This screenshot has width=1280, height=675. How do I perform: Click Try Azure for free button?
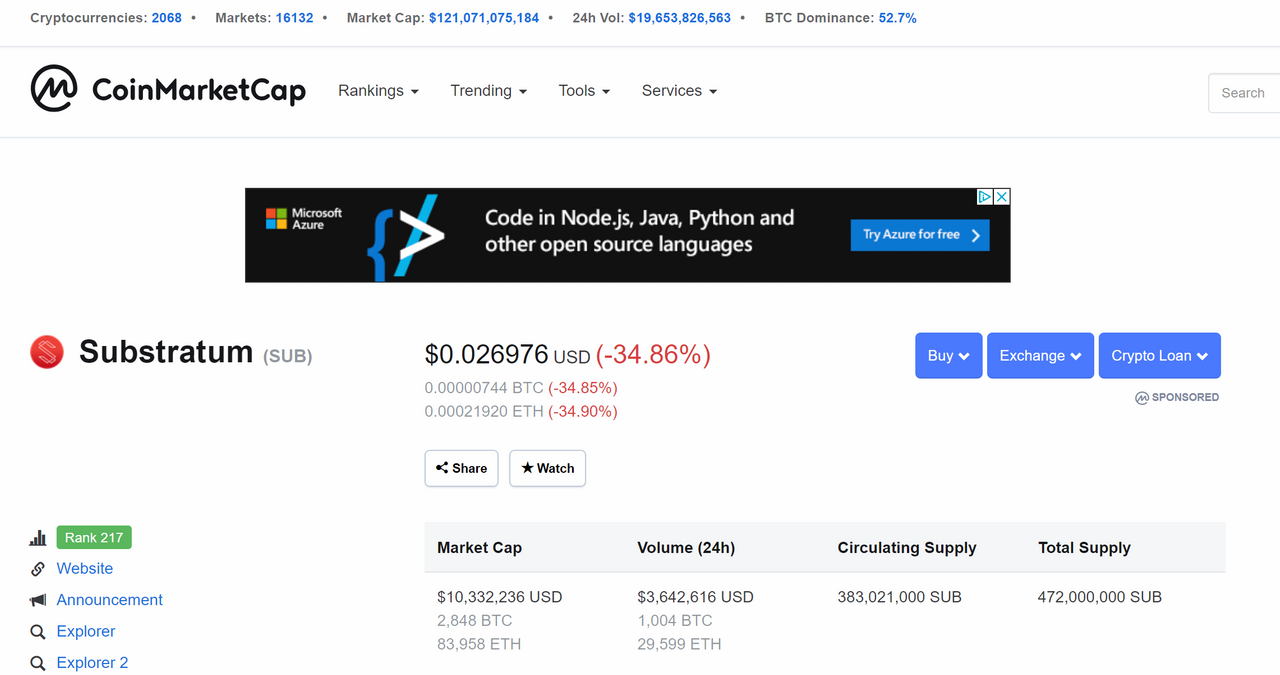[x=920, y=235]
